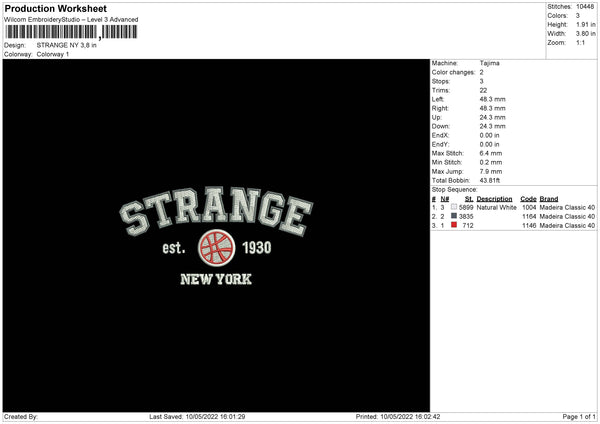Click the Trims value '22'

(x=483, y=90)
